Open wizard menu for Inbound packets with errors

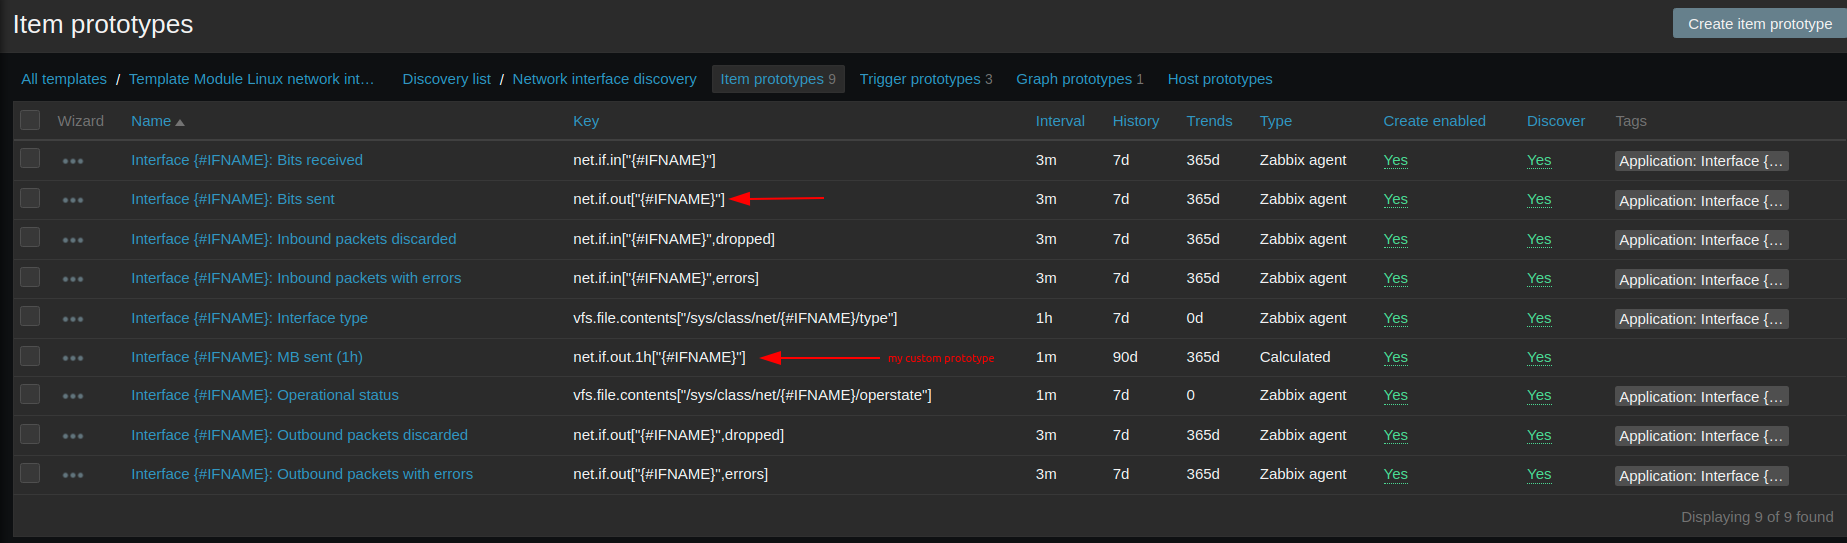coord(73,279)
